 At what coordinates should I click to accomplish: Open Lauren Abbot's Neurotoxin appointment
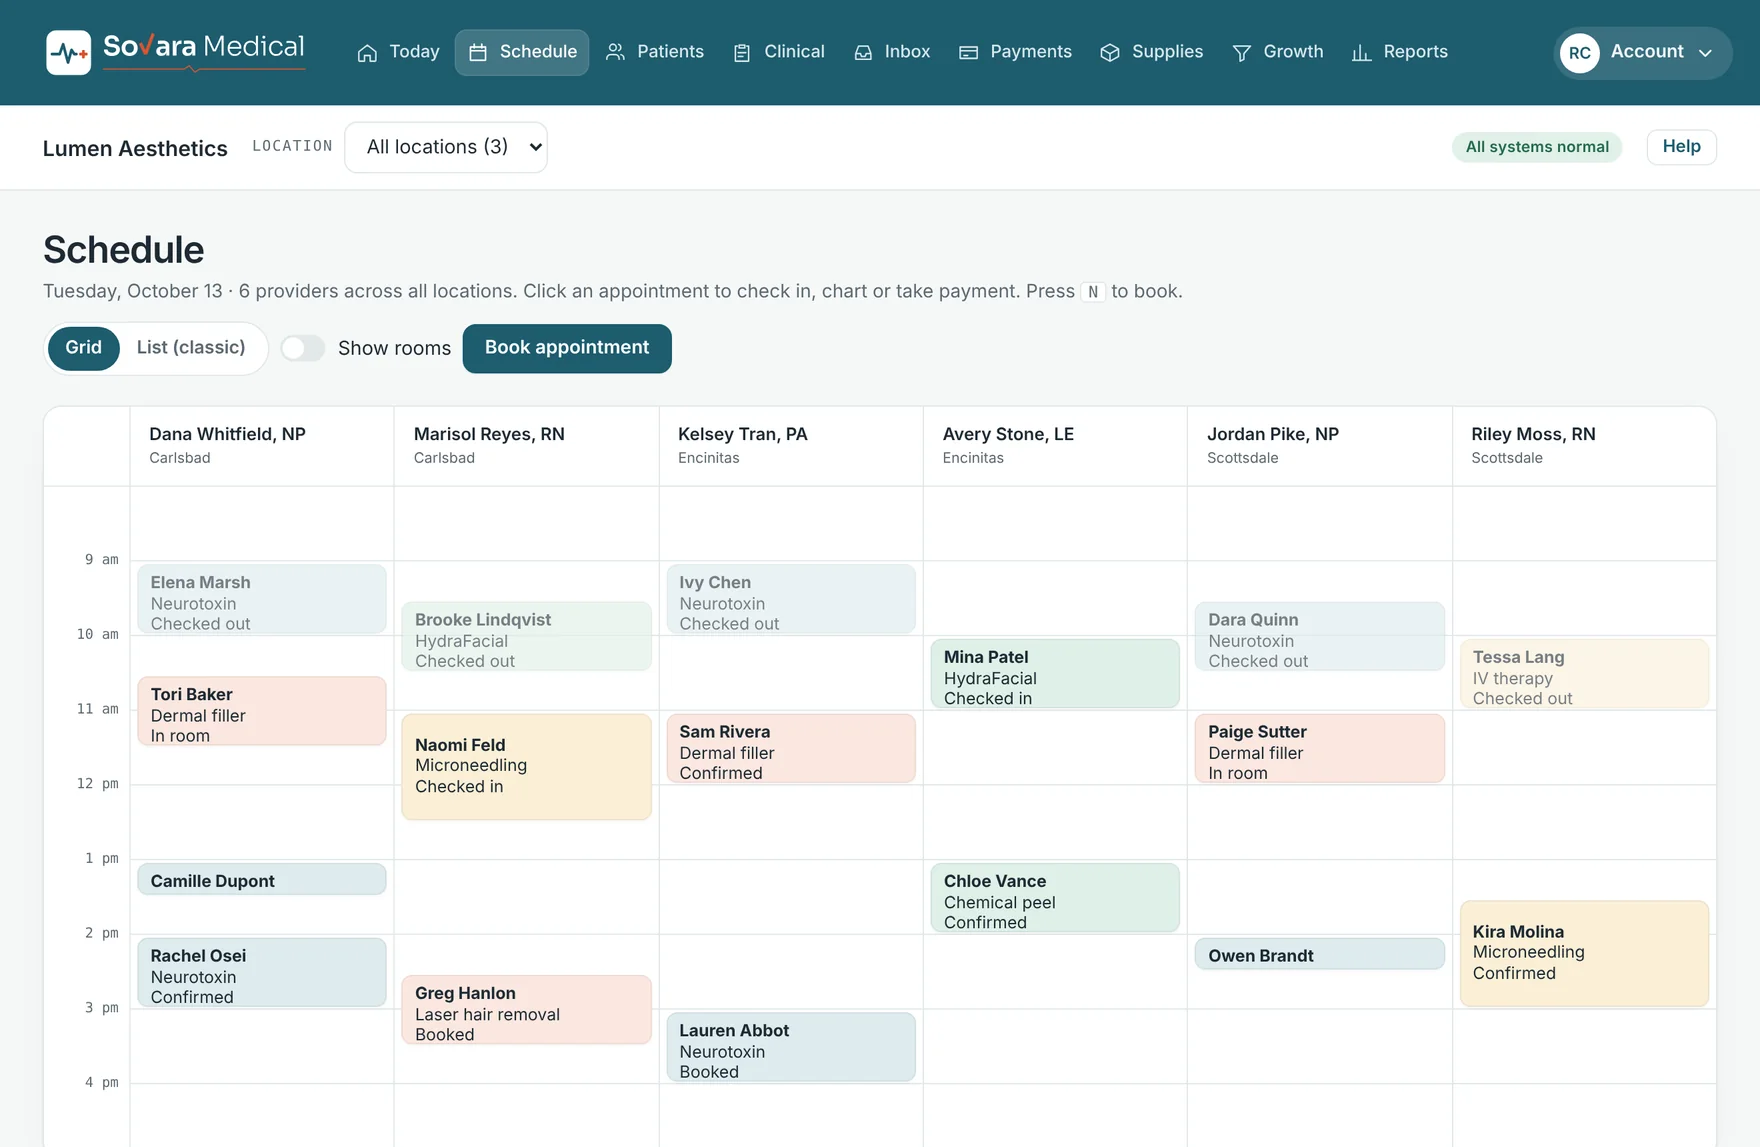point(791,1047)
